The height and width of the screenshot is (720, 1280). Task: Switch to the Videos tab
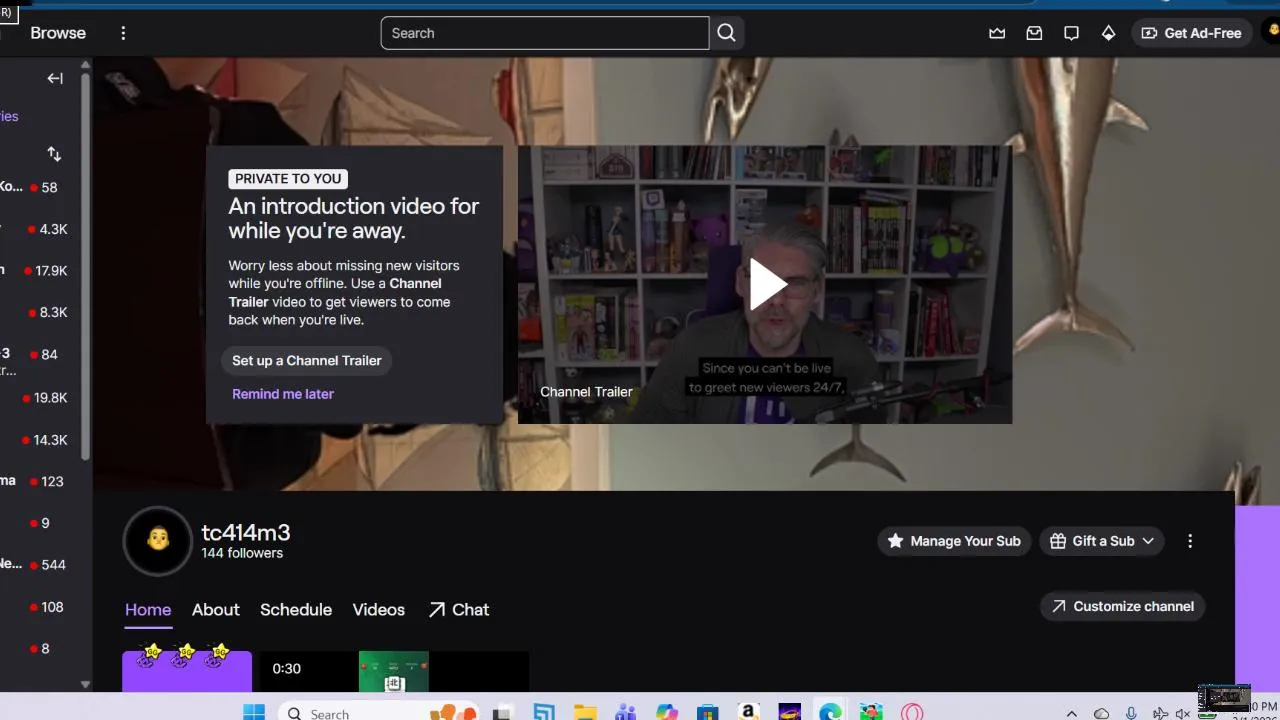pyautogui.click(x=379, y=610)
